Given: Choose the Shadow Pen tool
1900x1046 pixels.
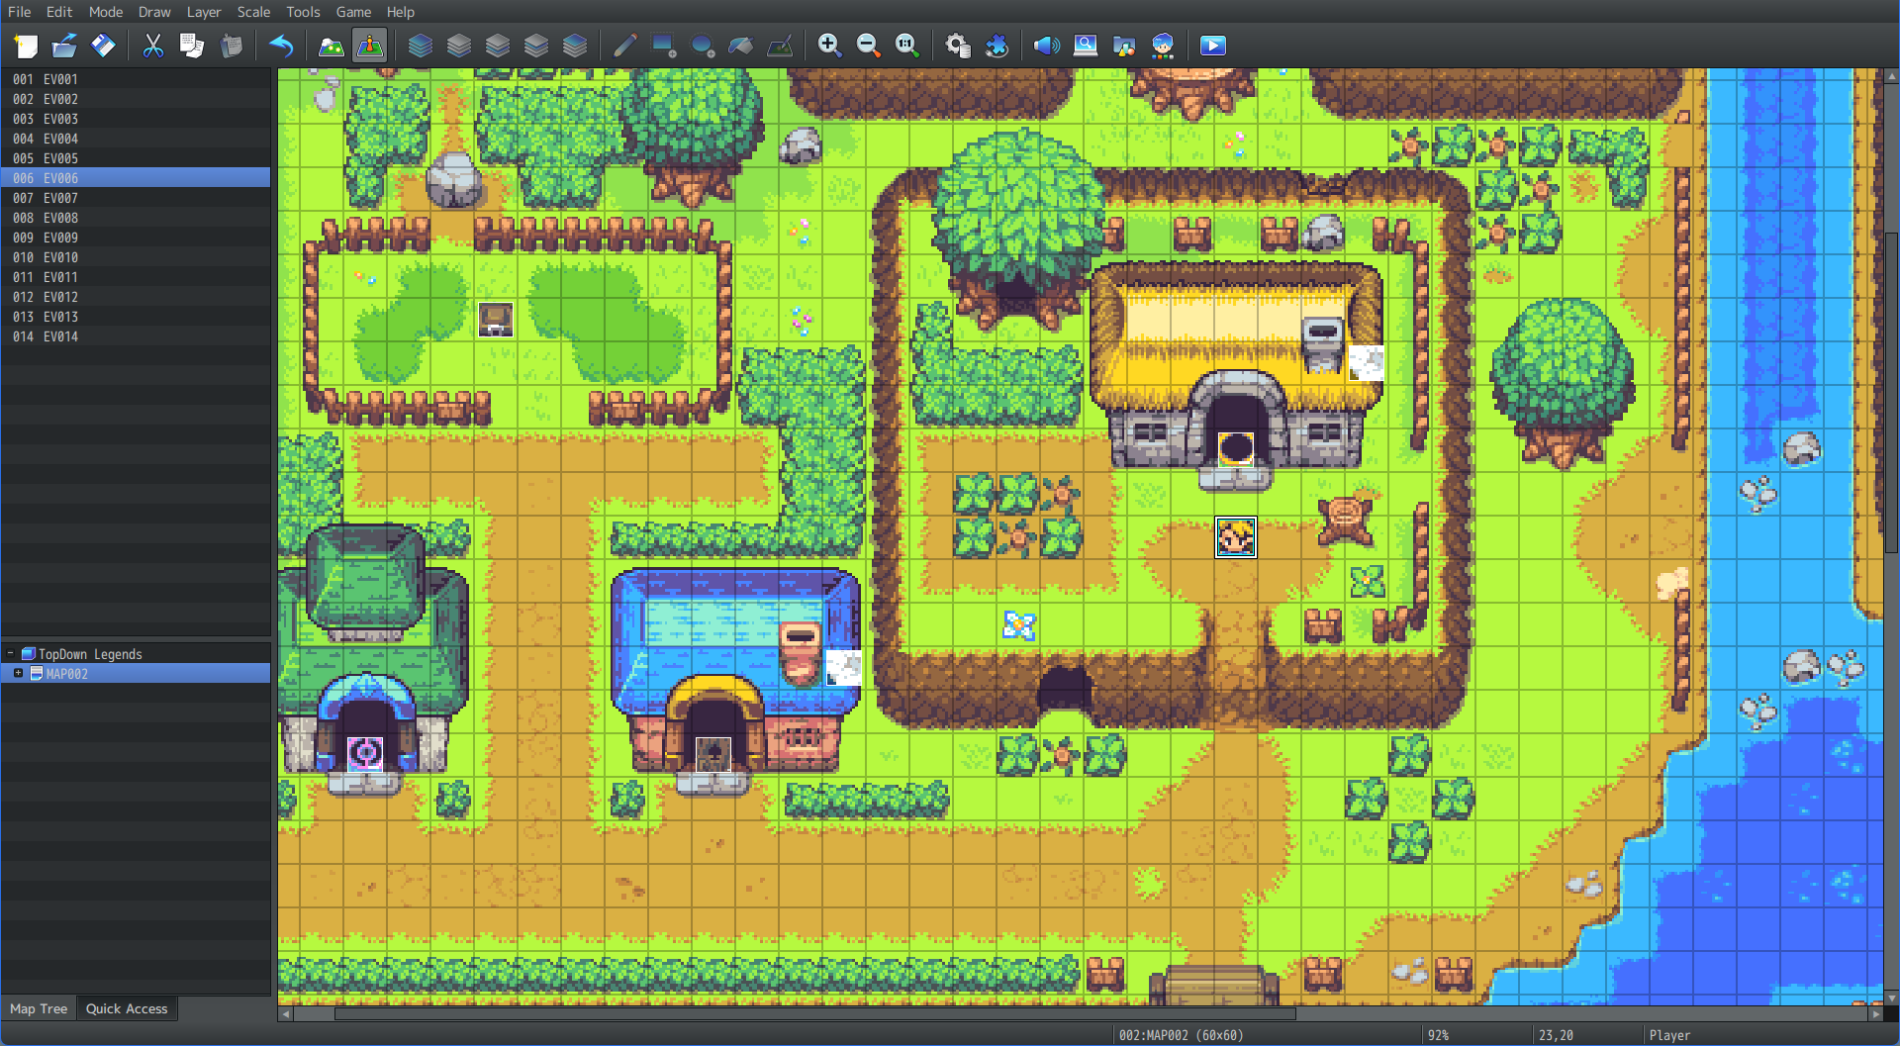Looking at the screenshot, I should pyautogui.click(x=780, y=45).
